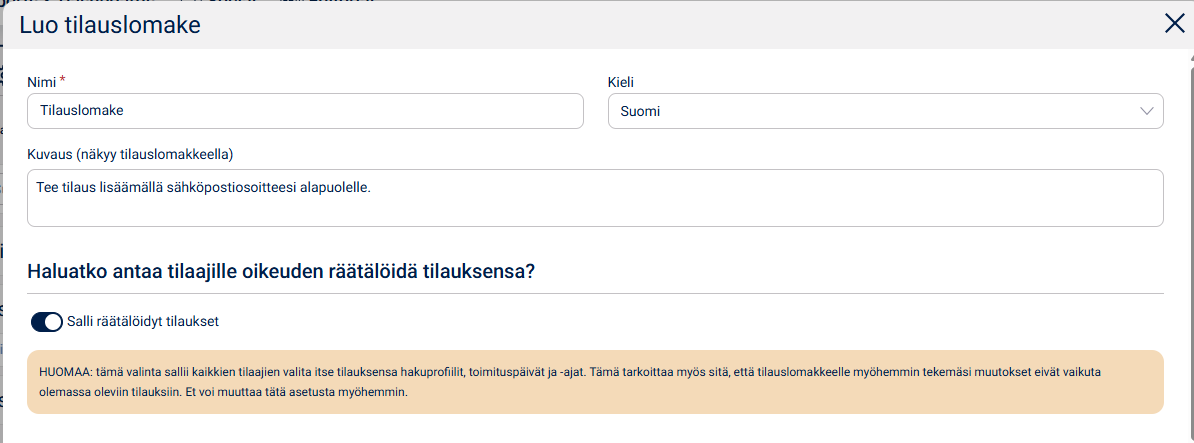Click the 'Salli räätälöidyt tilaukset' label text
The image size is (1194, 443).
143,322
